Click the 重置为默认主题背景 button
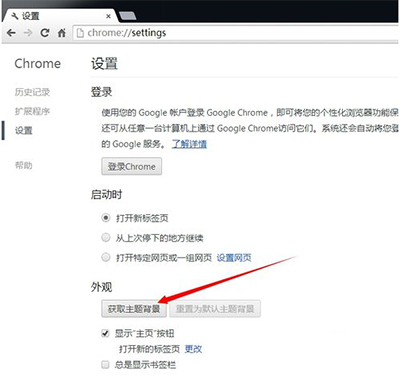This screenshot has height=392, width=400. point(215,309)
